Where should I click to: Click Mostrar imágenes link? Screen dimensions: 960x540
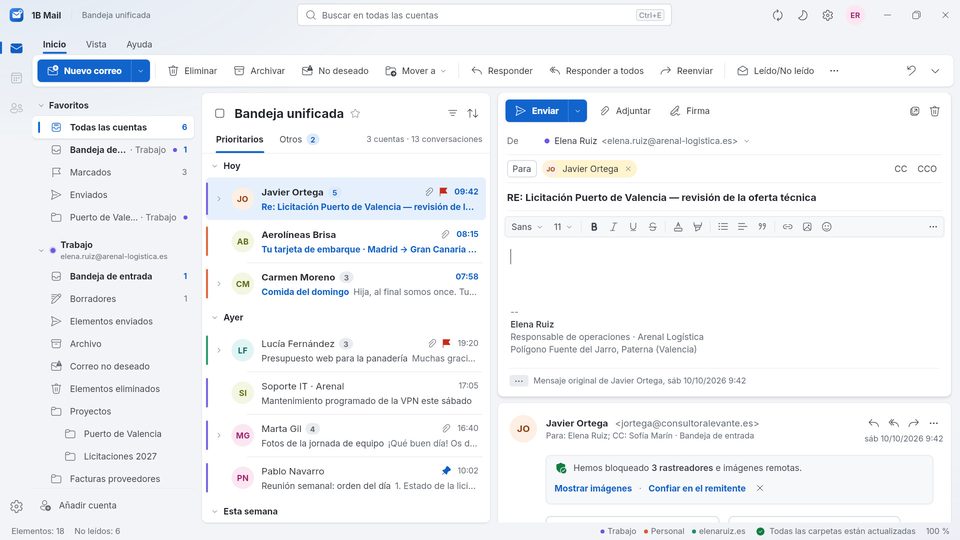click(x=593, y=489)
